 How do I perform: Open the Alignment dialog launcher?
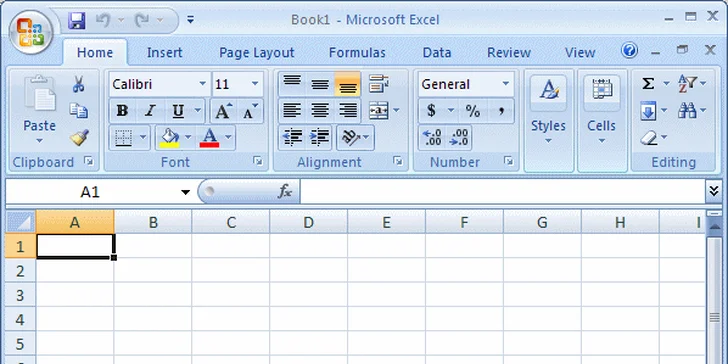(x=397, y=161)
